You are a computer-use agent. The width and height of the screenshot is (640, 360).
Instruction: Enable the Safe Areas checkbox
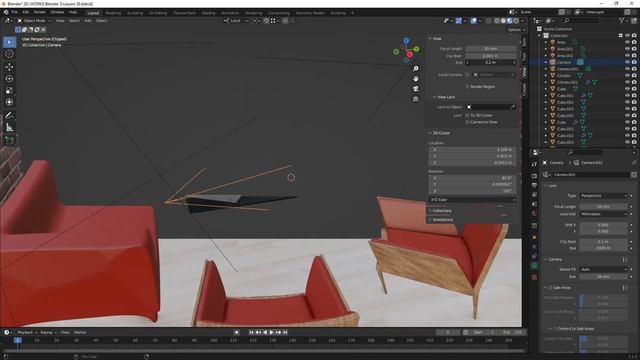coord(550,288)
